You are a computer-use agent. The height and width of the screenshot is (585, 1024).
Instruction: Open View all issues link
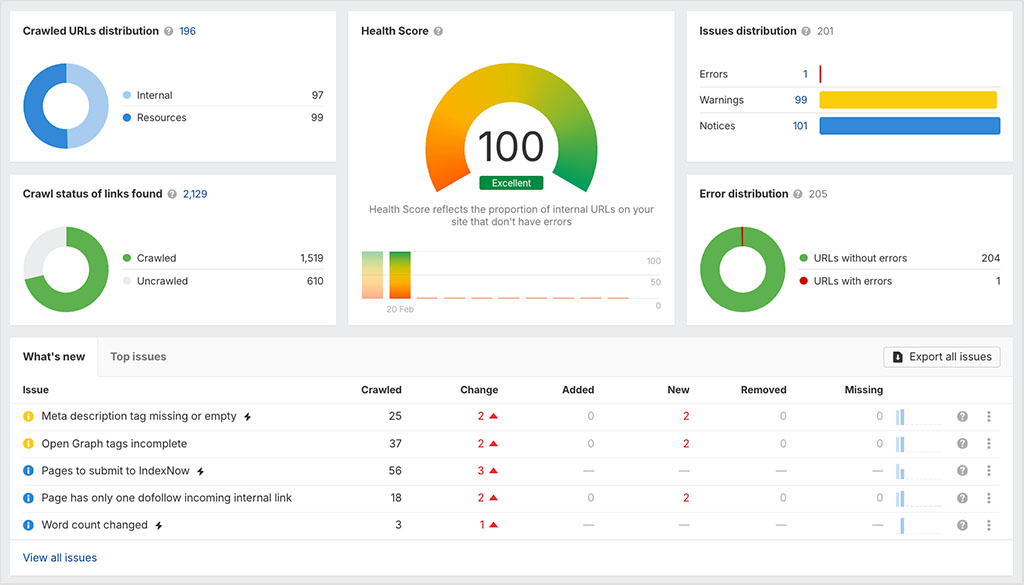coord(59,557)
